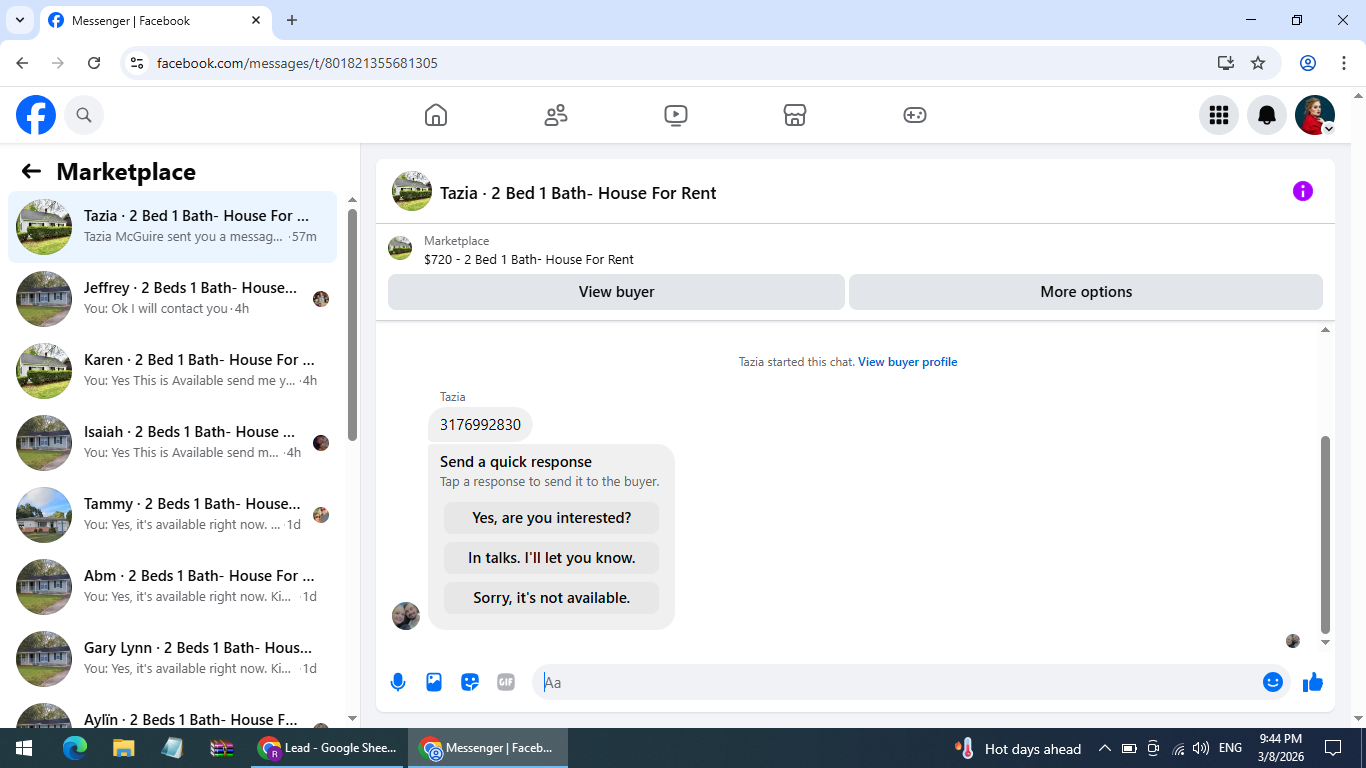Go back in the browser
This screenshot has width=1366, height=768.
coord(22,63)
